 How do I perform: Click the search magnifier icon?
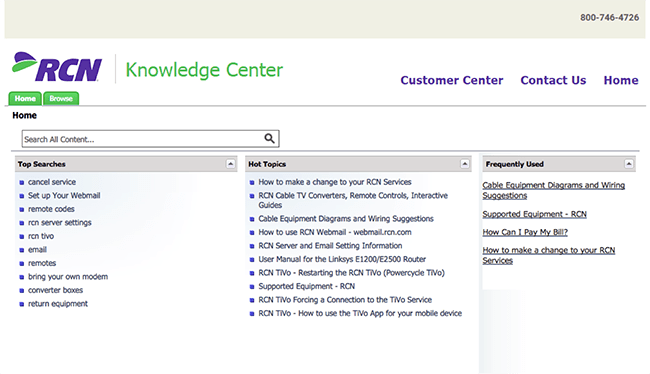[269, 138]
